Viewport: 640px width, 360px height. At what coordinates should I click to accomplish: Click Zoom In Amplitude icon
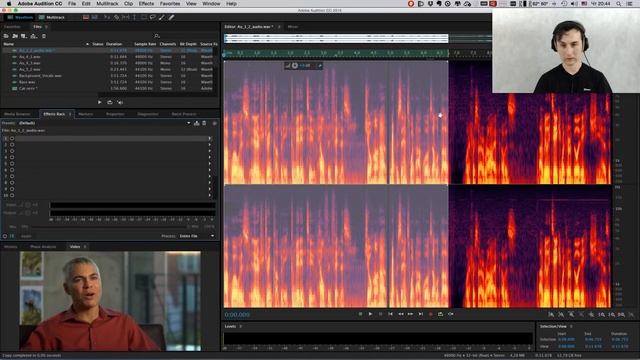(x=551, y=314)
